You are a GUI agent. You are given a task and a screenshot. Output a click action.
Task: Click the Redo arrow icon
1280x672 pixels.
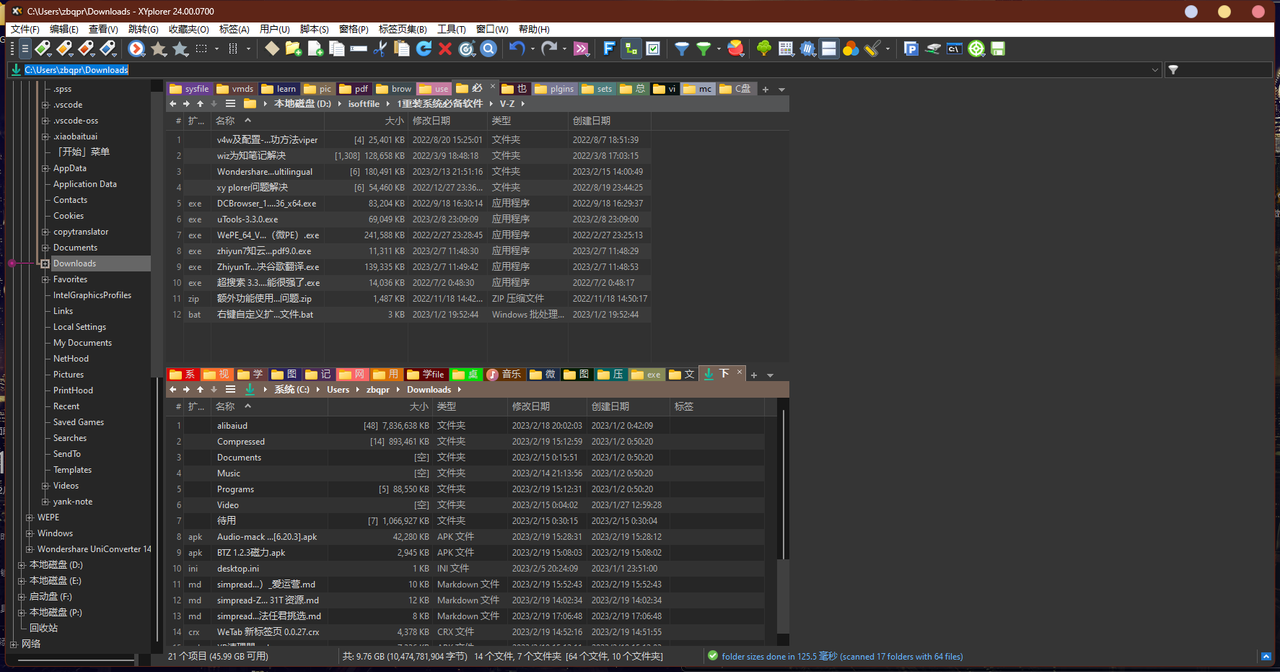point(548,48)
